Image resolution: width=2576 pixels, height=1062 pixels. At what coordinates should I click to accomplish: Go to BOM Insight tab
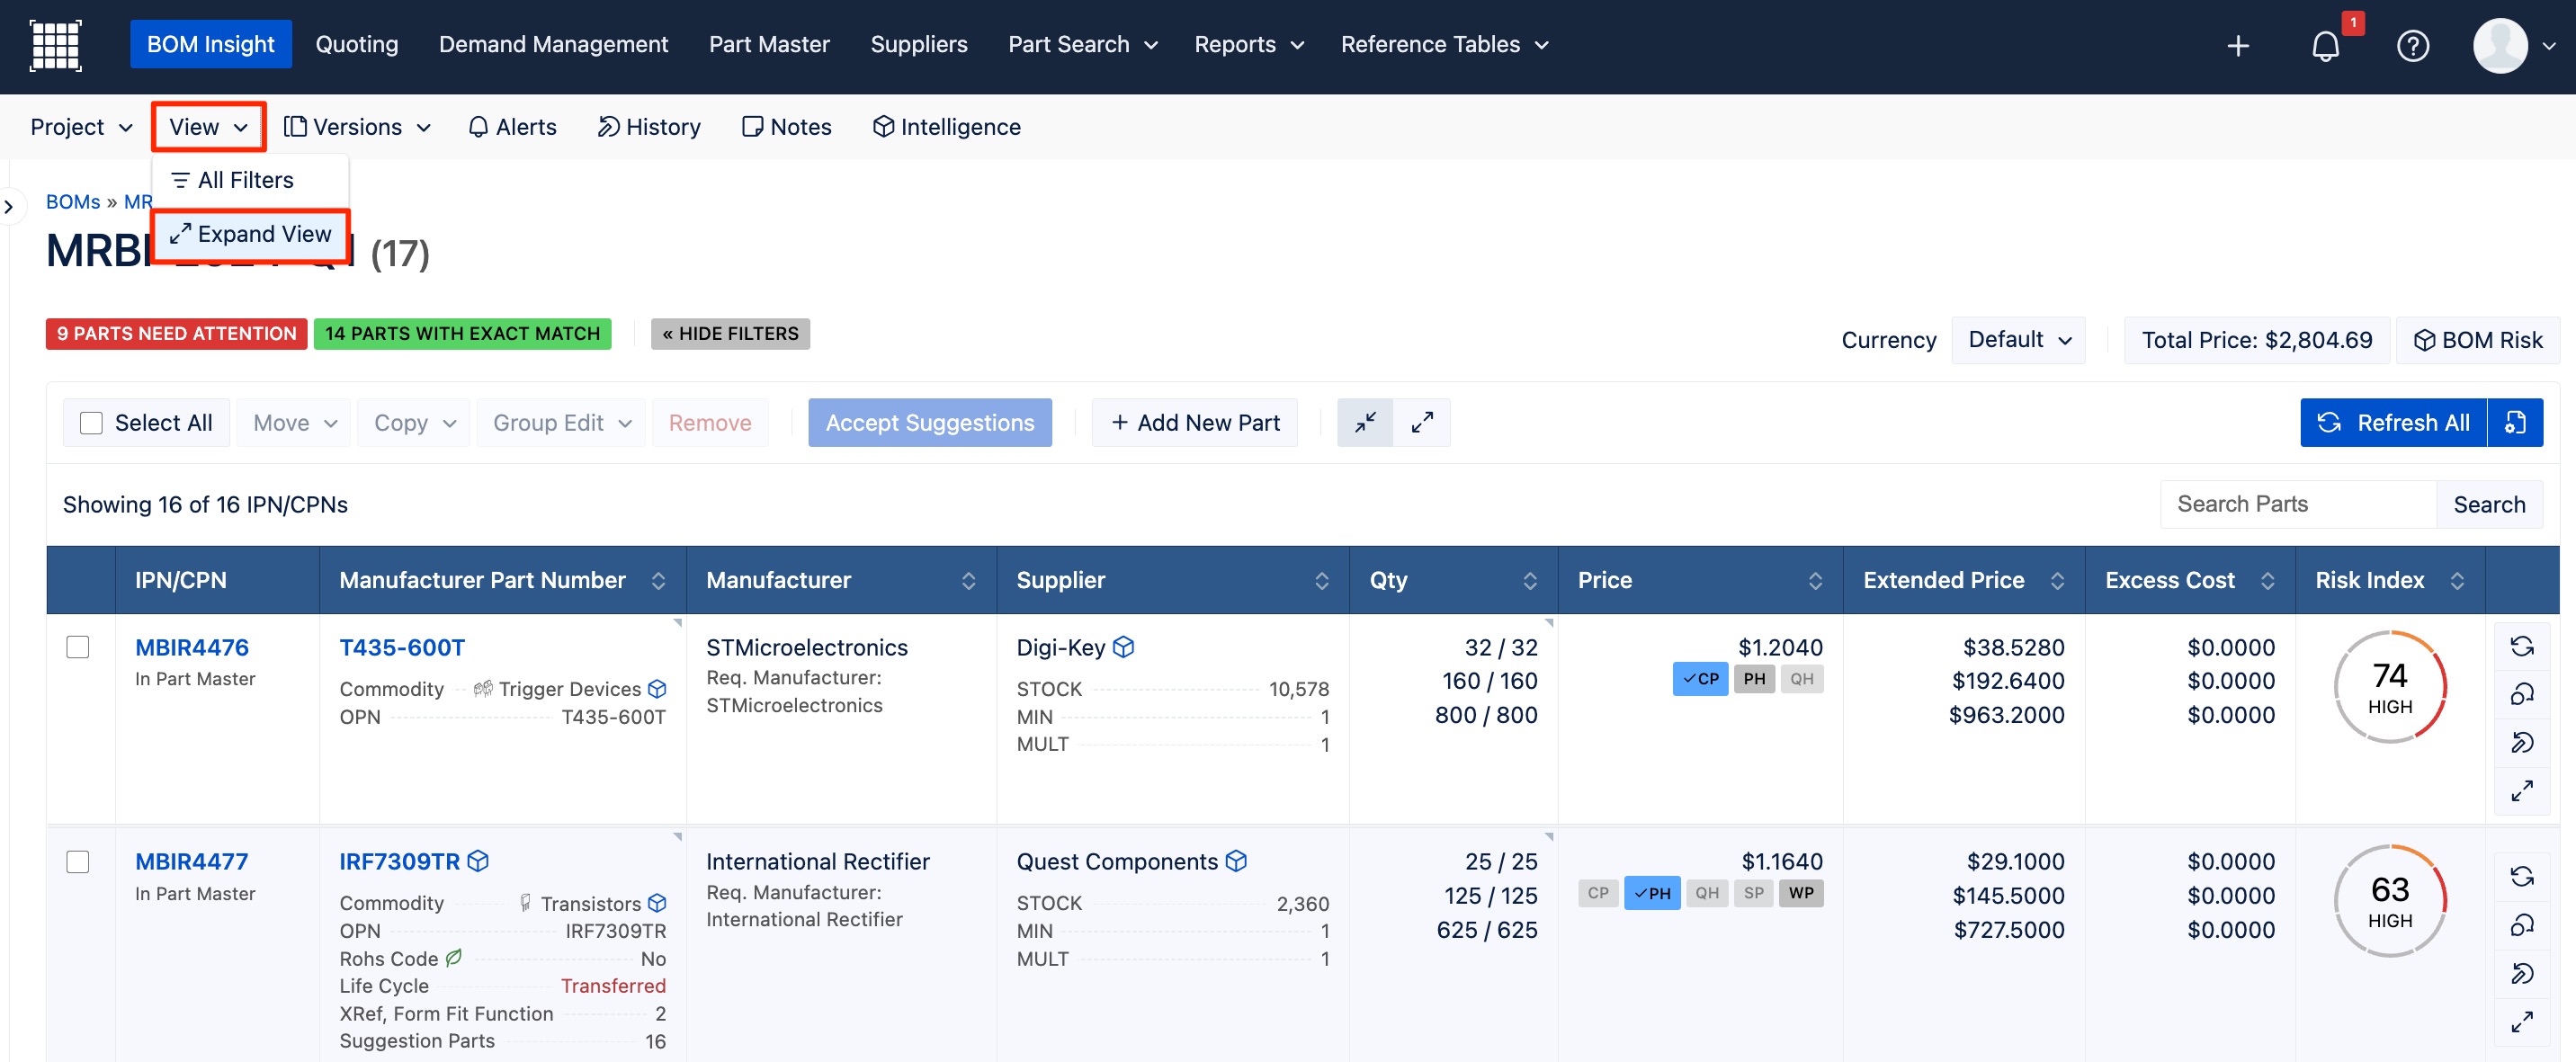(x=210, y=45)
